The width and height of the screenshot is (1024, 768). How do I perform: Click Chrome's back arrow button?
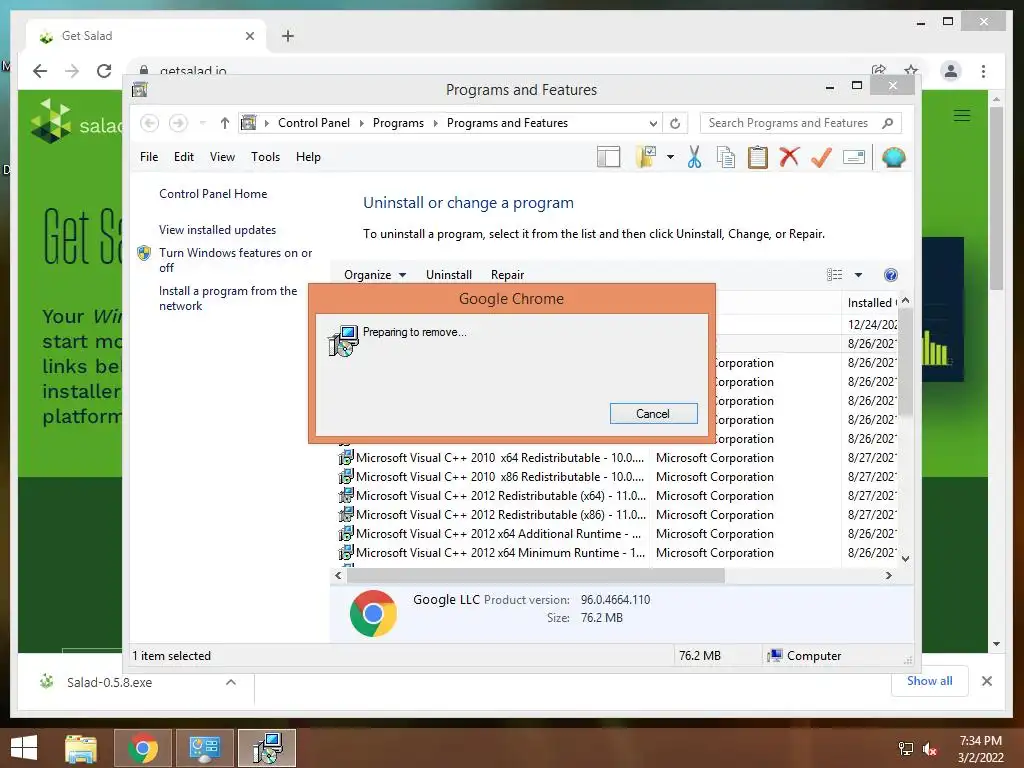[x=40, y=71]
